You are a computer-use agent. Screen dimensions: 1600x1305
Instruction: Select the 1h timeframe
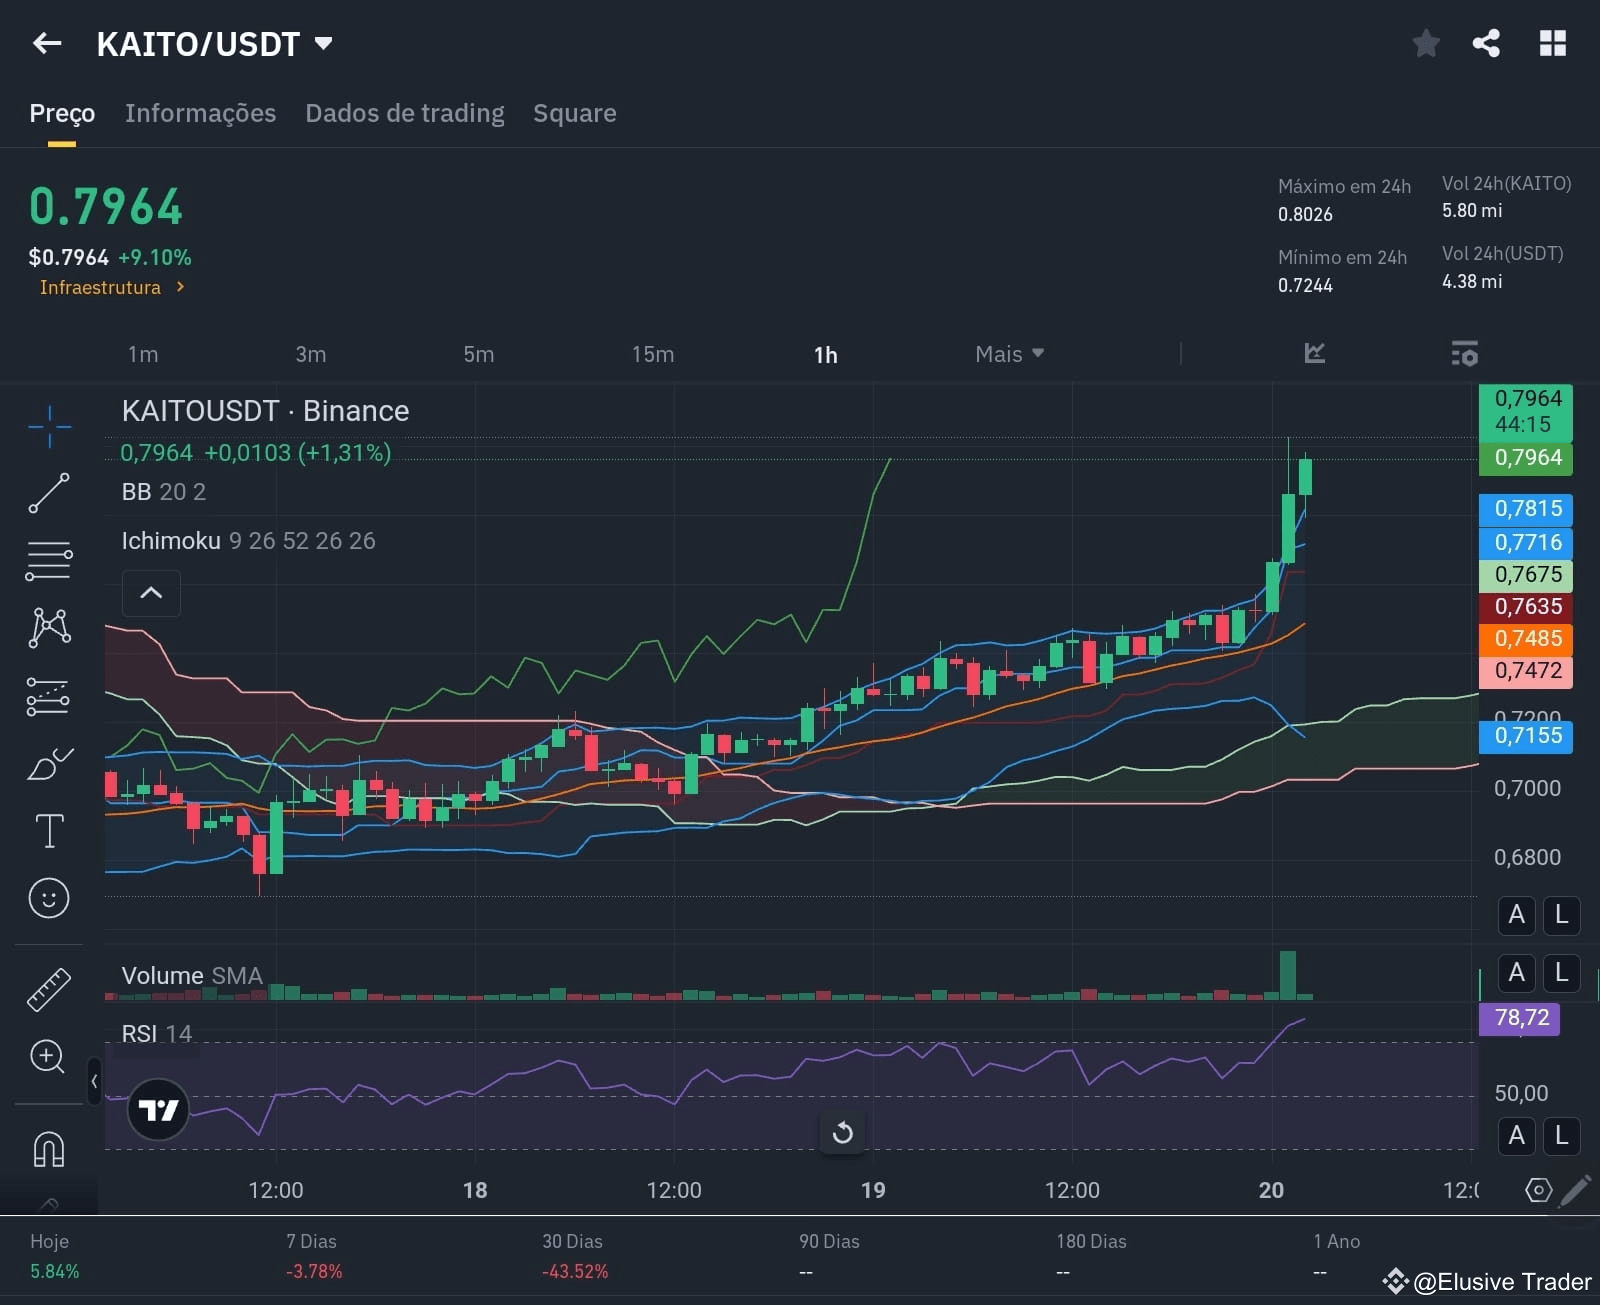[x=826, y=355]
